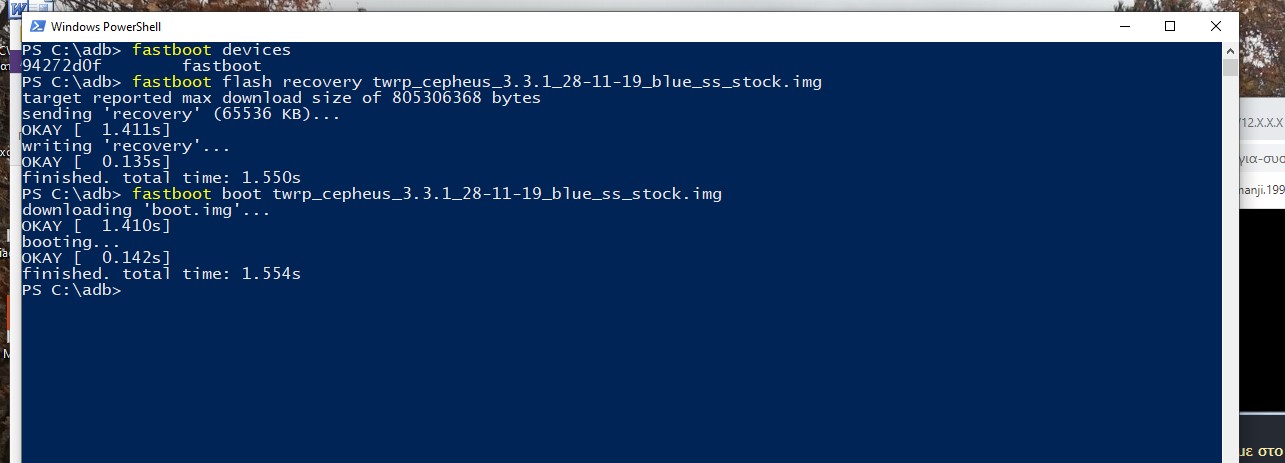Screen dimensions: 1285x463
Task: Click the "writing 'recovery'..." output line
Action: tap(126, 146)
